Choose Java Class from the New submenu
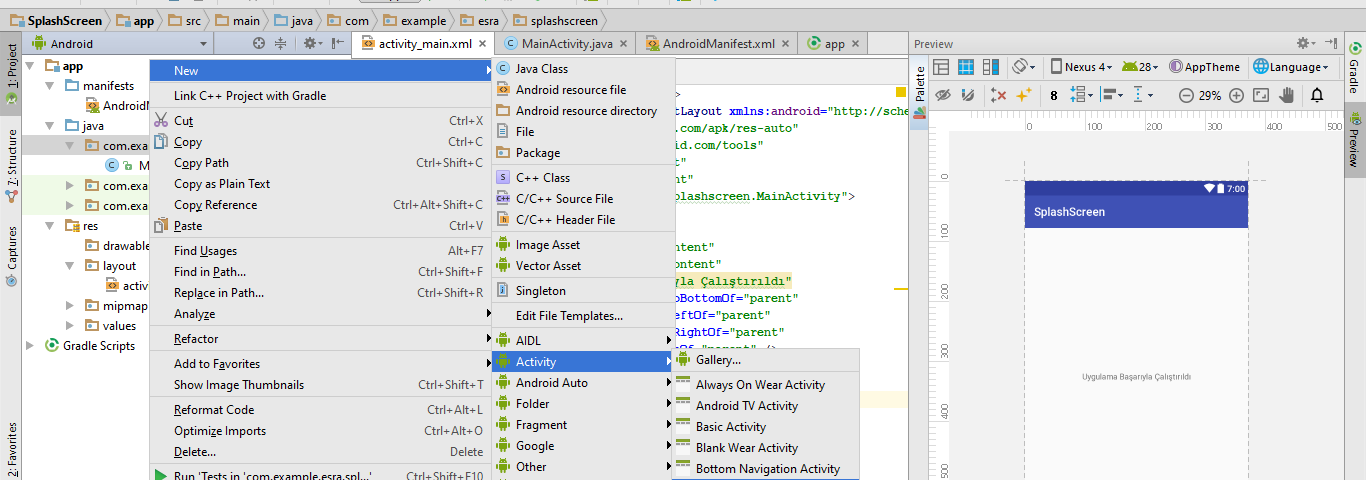The image size is (1366, 480). [x=584, y=69]
